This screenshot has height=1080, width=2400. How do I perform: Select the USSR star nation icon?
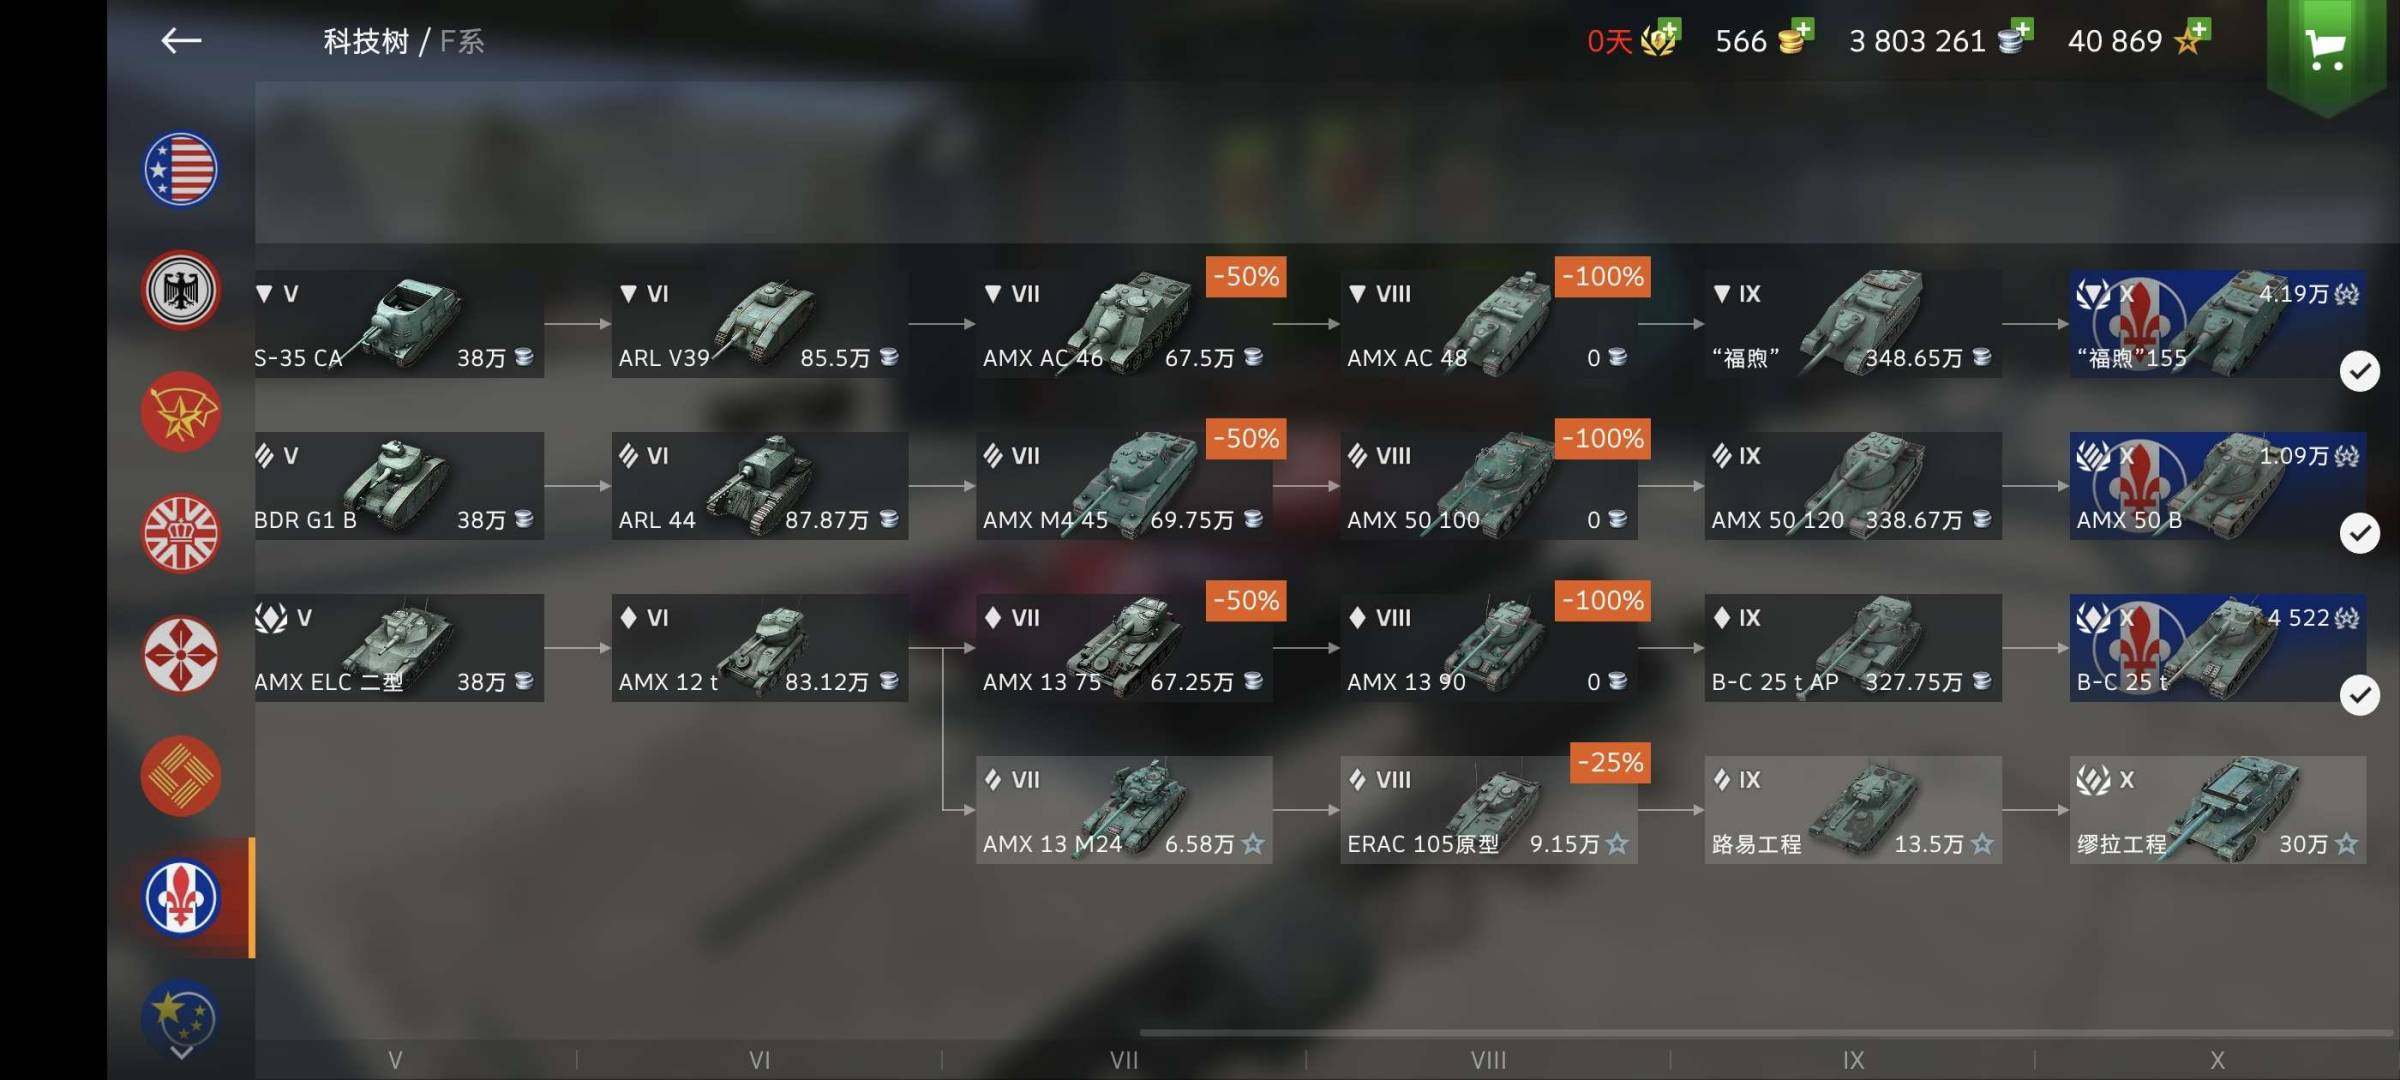point(181,412)
